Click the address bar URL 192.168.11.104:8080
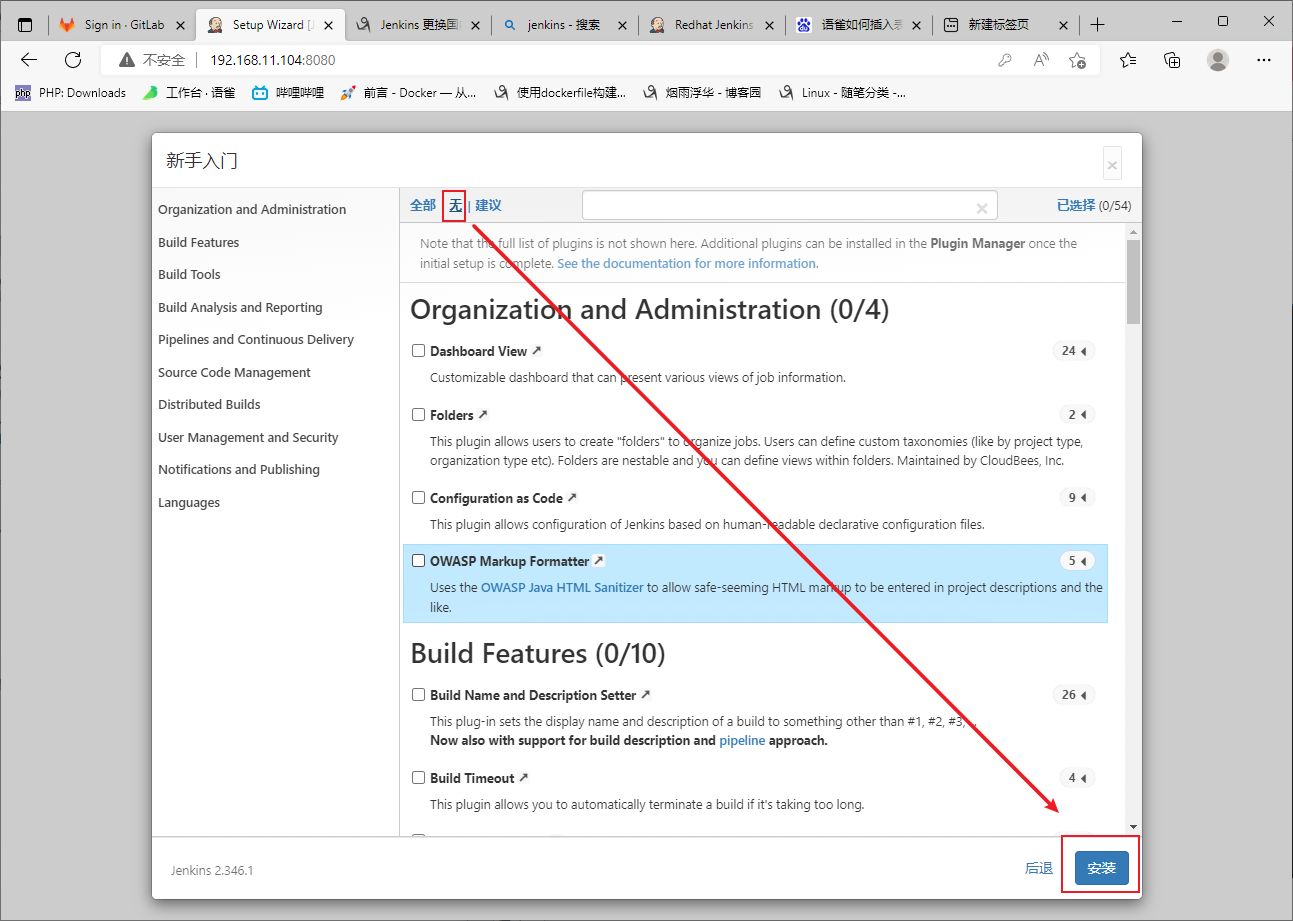 pos(272,60)
